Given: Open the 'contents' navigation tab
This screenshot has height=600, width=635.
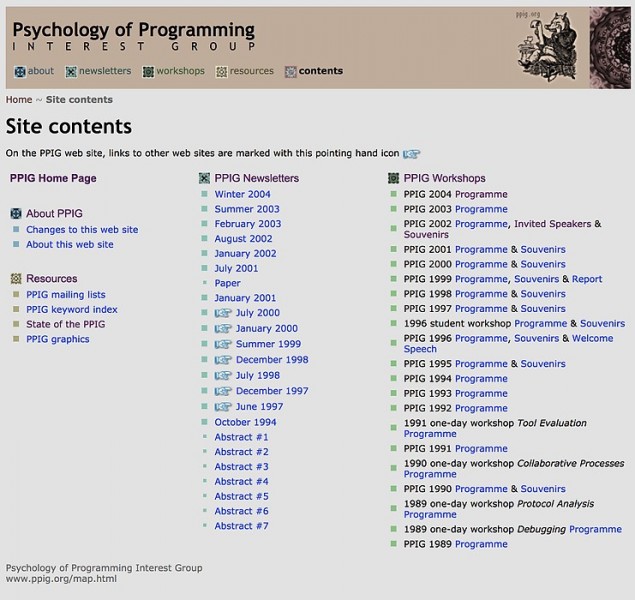Looking at the screenshot, I should [x=320, y=71].
